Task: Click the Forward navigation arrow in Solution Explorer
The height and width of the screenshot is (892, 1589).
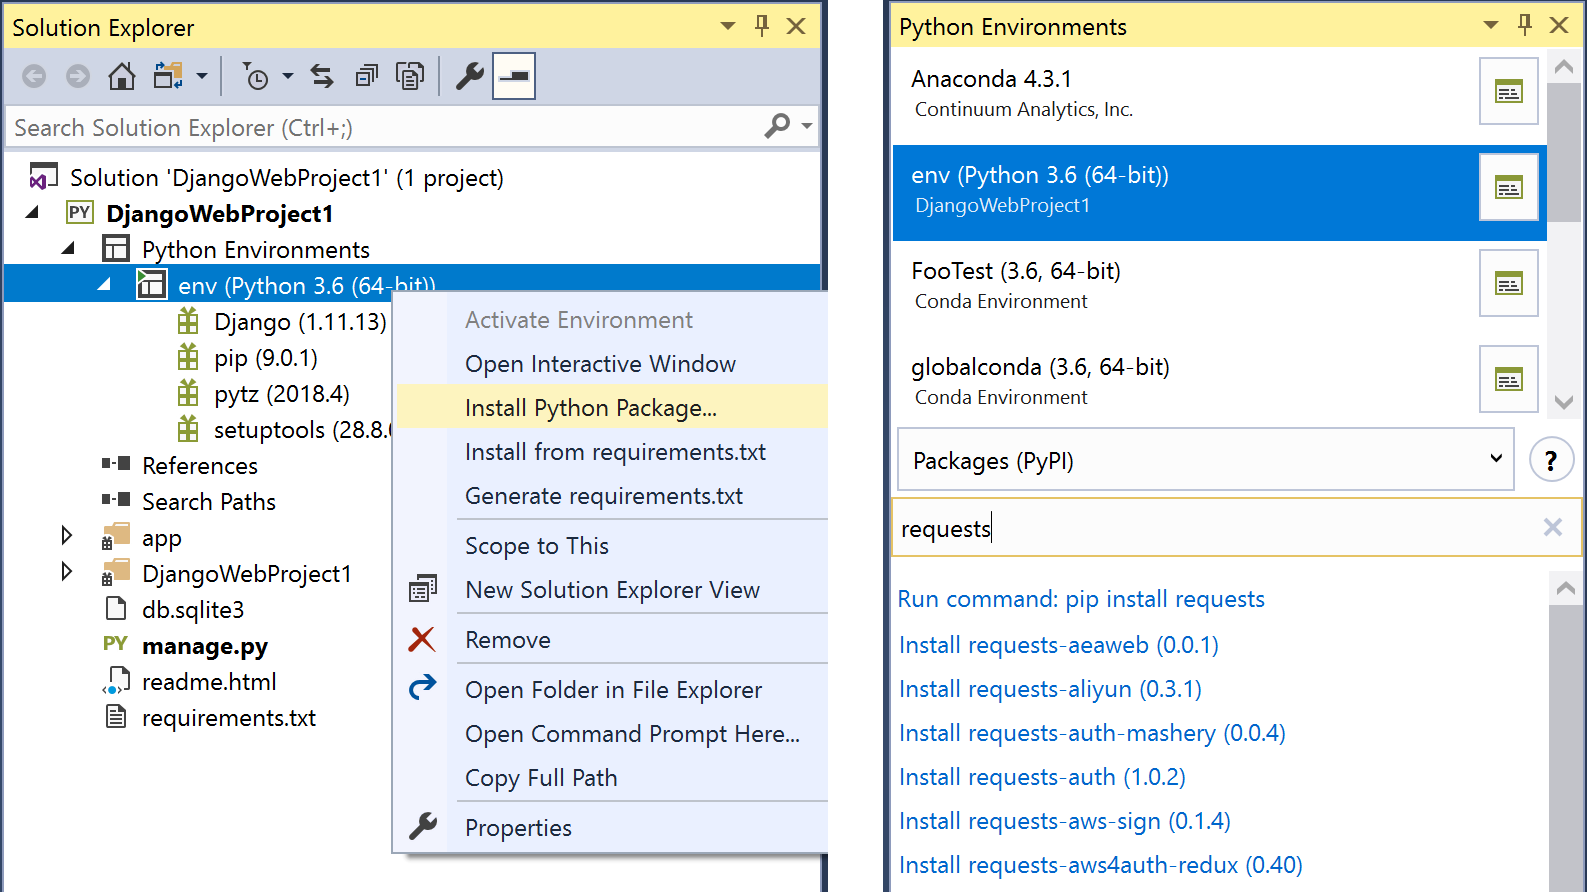Action: tap(78, 76)
